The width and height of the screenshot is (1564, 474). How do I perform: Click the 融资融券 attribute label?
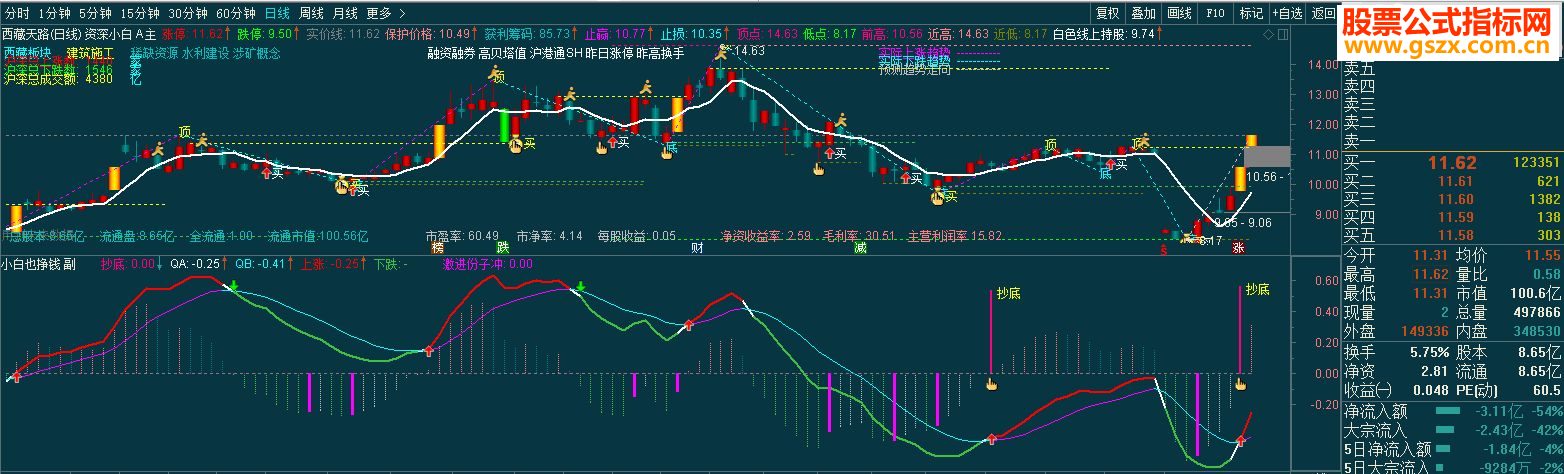tap(451, 53)
